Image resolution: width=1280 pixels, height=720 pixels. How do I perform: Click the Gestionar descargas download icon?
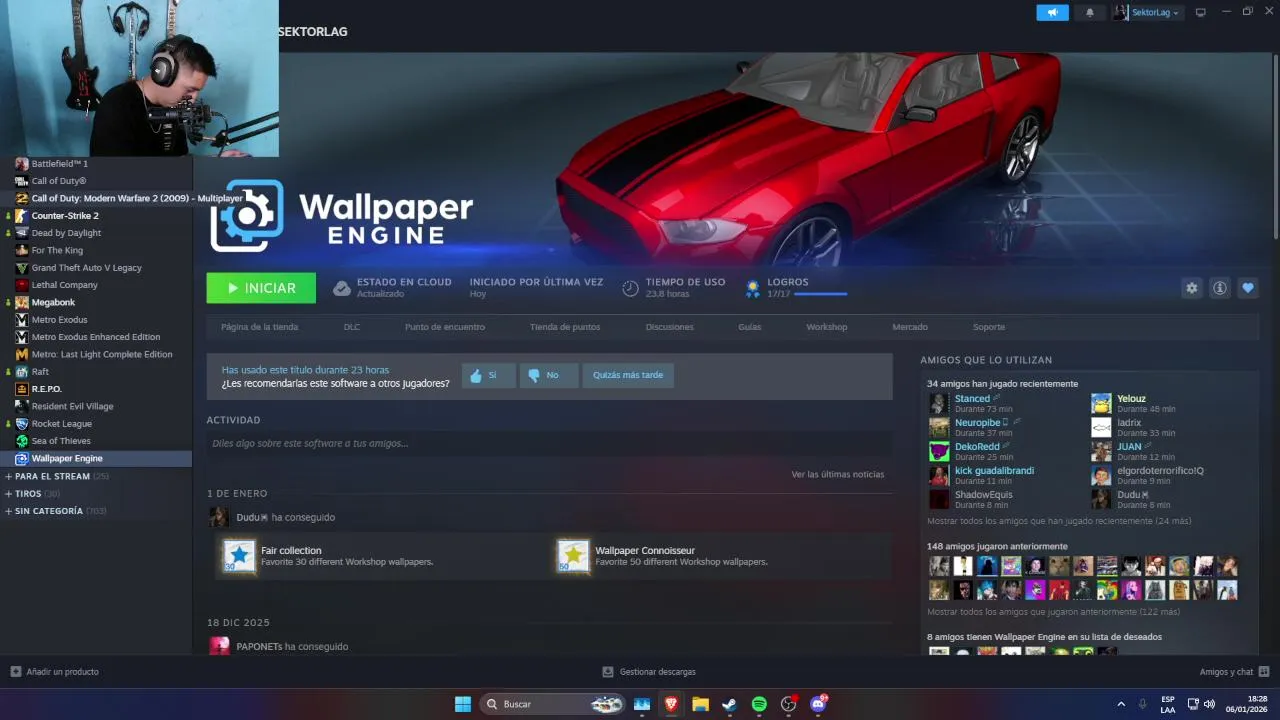pyautogui.click(x=608, y=672)
